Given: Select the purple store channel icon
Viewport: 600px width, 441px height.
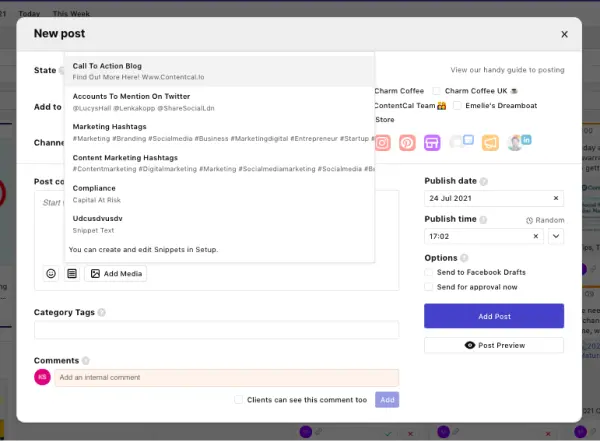Looking at the screenshot, I should (432, 143).
